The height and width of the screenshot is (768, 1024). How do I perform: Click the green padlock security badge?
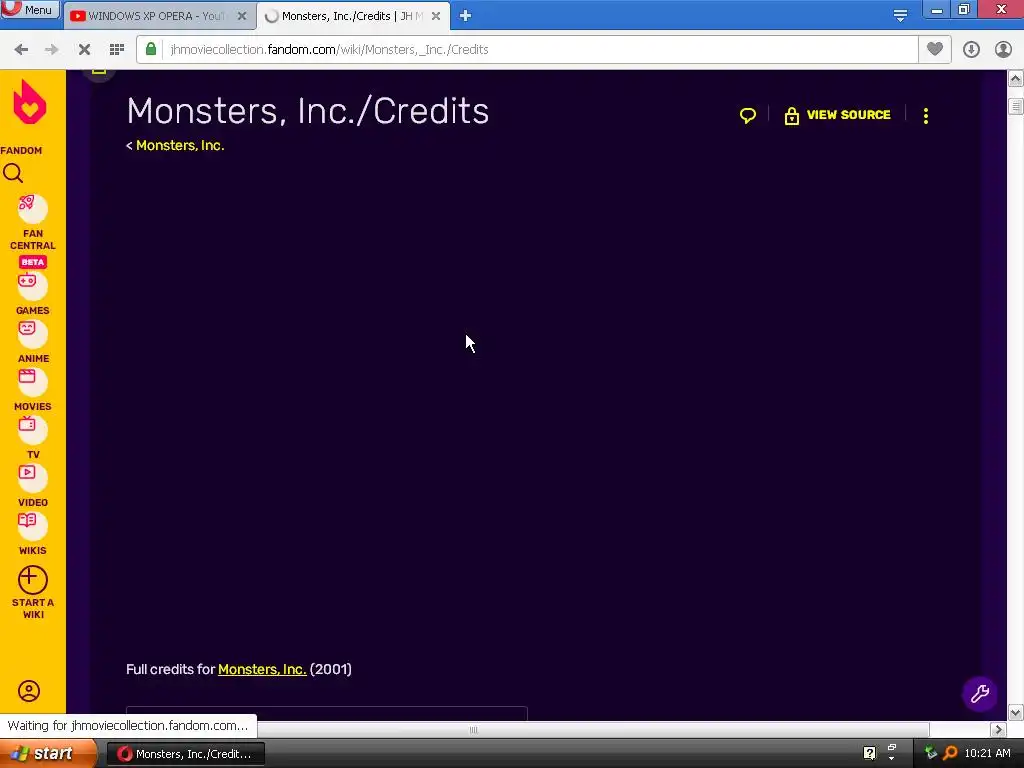pos(151,49)
